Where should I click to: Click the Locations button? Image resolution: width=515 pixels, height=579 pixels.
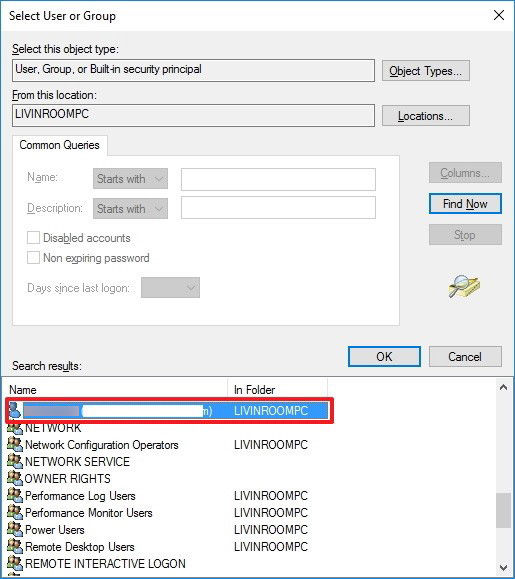point(426,116)
